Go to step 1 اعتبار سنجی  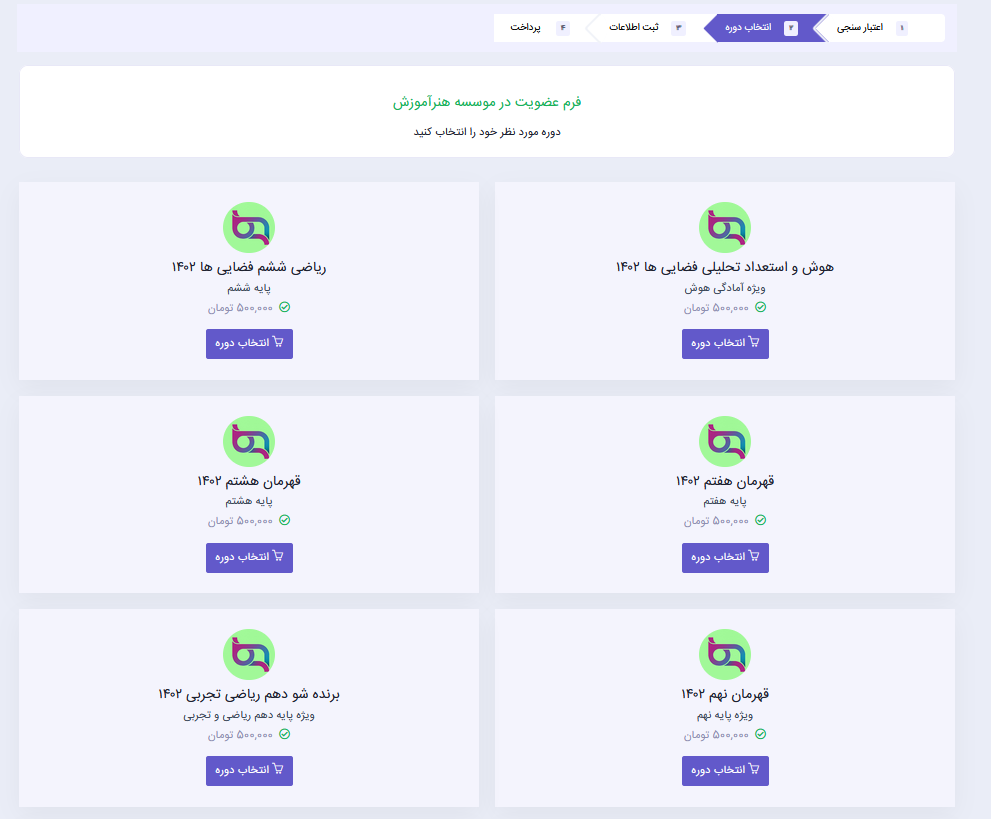880,28
